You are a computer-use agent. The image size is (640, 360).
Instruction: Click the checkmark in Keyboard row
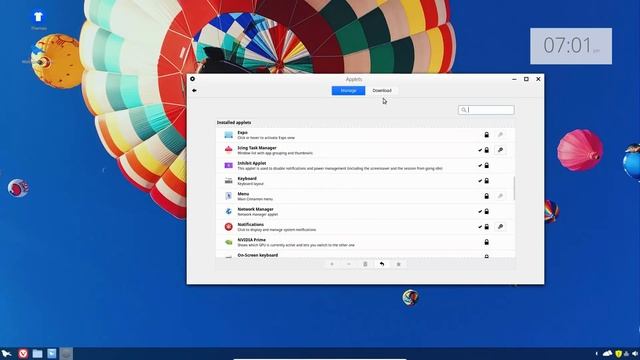pos(480,181)
